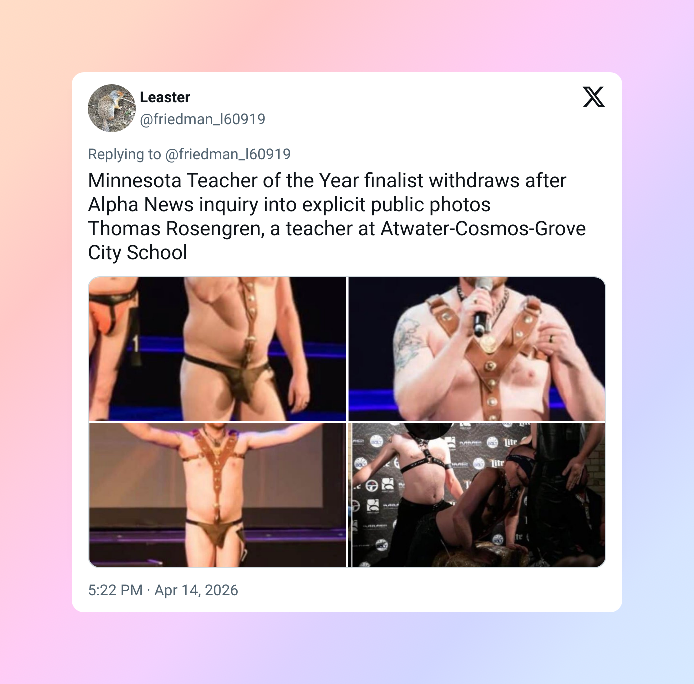Screen dimensions: 694x684
Task: Click blank card space beside the Leaster name
Action: tap(376, 97)
